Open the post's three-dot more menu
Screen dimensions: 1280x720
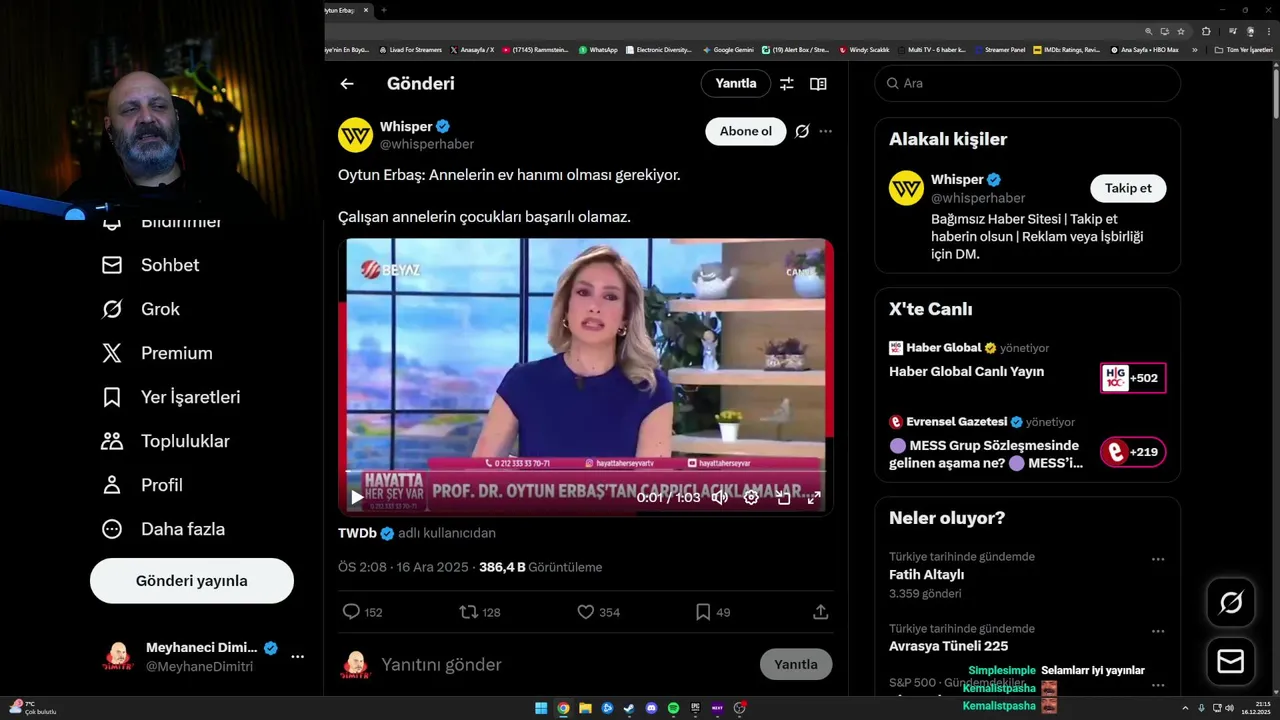[825, 131]
